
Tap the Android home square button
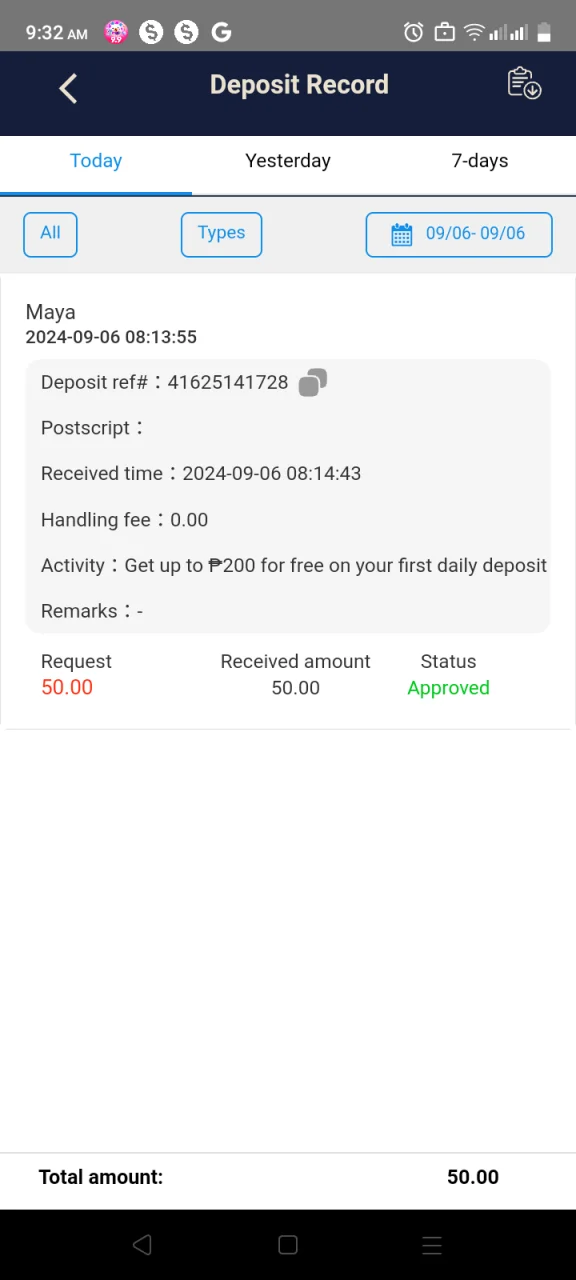288,1244
